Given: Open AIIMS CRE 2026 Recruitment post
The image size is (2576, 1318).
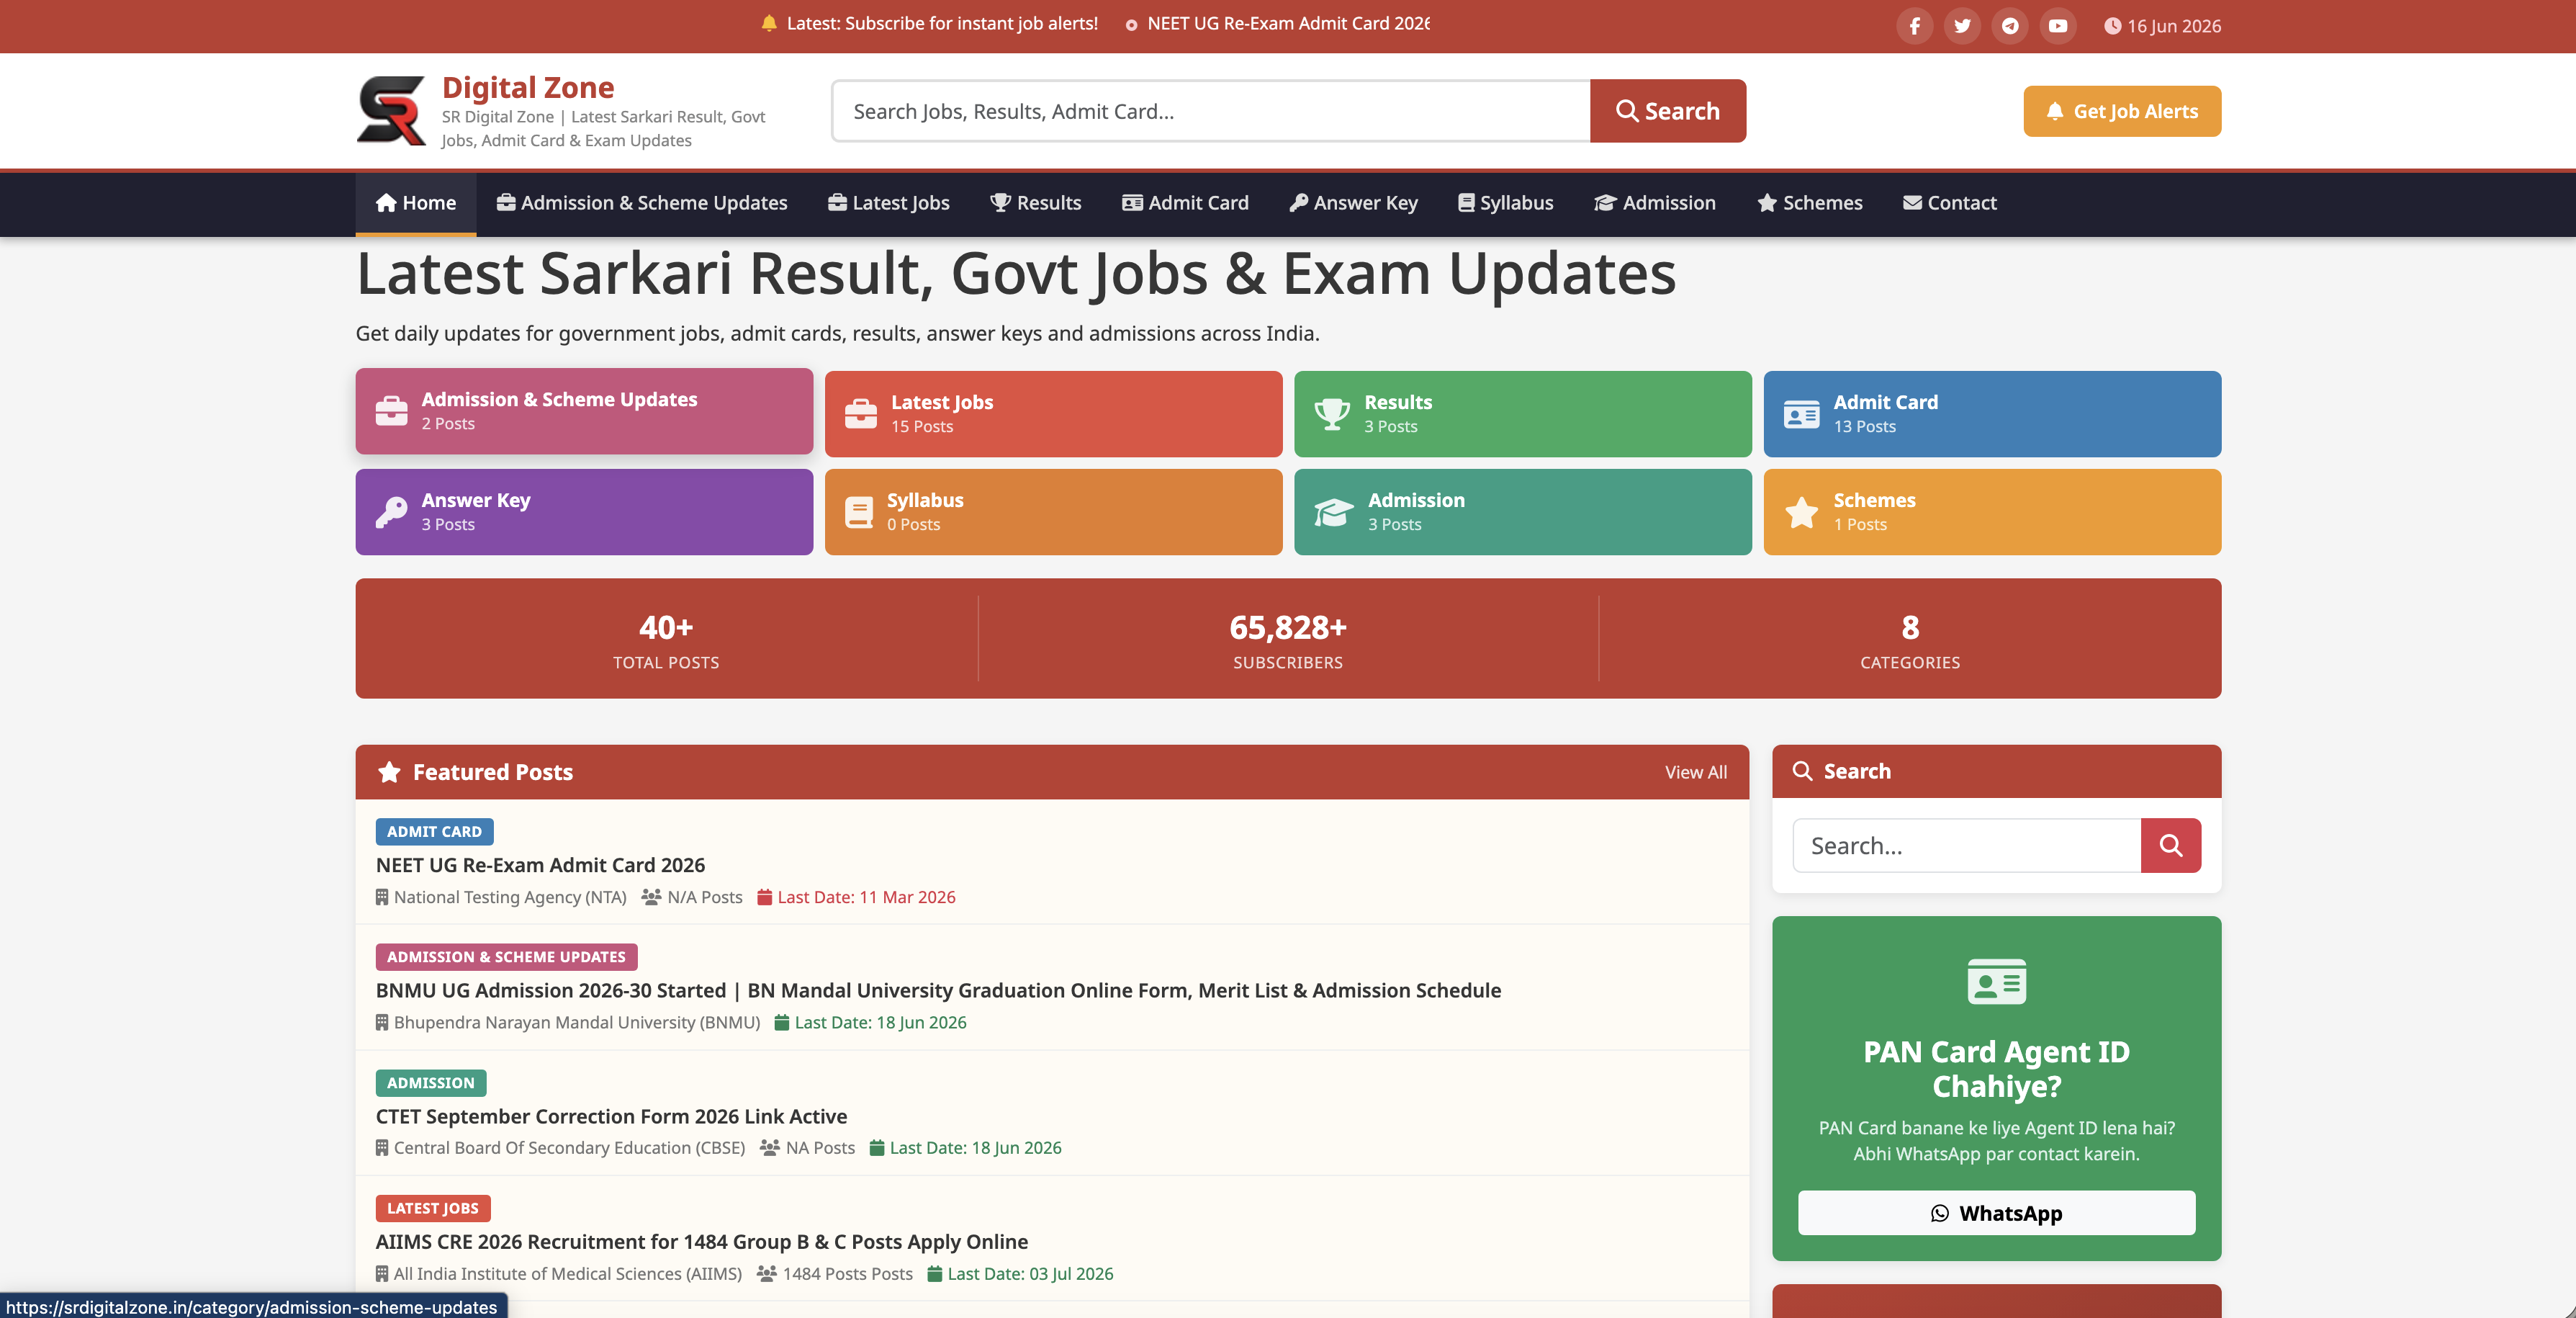Looking at the screenshot, I should 702,1241.
